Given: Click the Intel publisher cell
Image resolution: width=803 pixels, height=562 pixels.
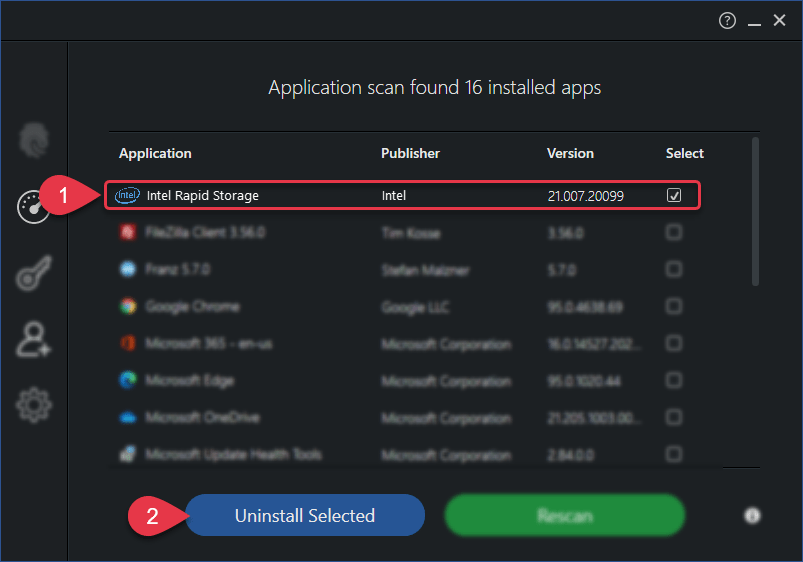Looking at the screenshot, I should point(394,195).
